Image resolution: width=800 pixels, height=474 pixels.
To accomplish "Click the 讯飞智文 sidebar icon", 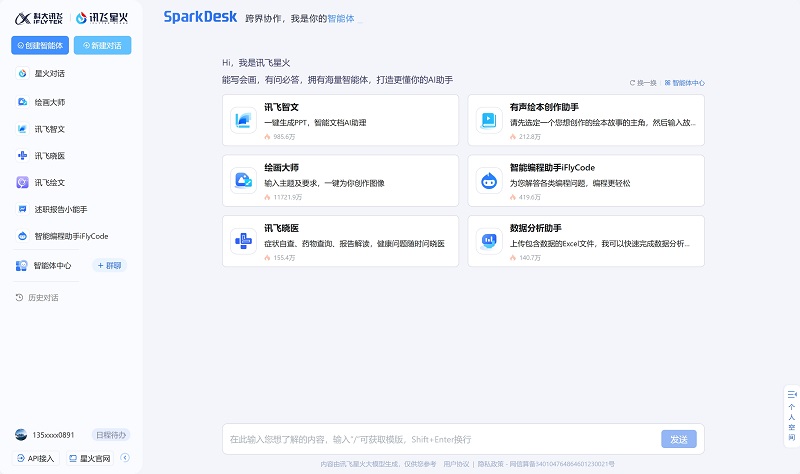I will pos(22,129).
